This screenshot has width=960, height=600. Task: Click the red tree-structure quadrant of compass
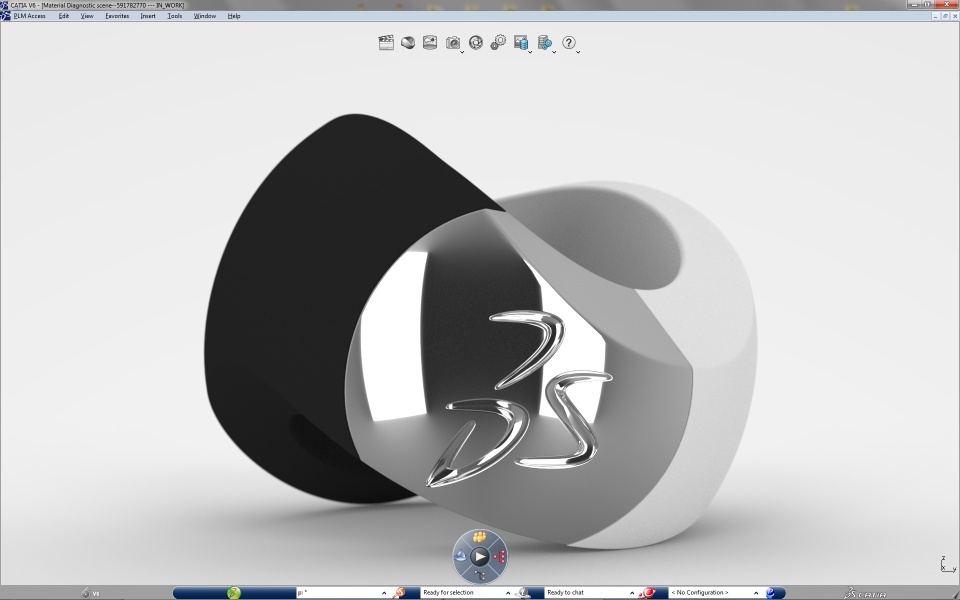(x=500, y=557)
